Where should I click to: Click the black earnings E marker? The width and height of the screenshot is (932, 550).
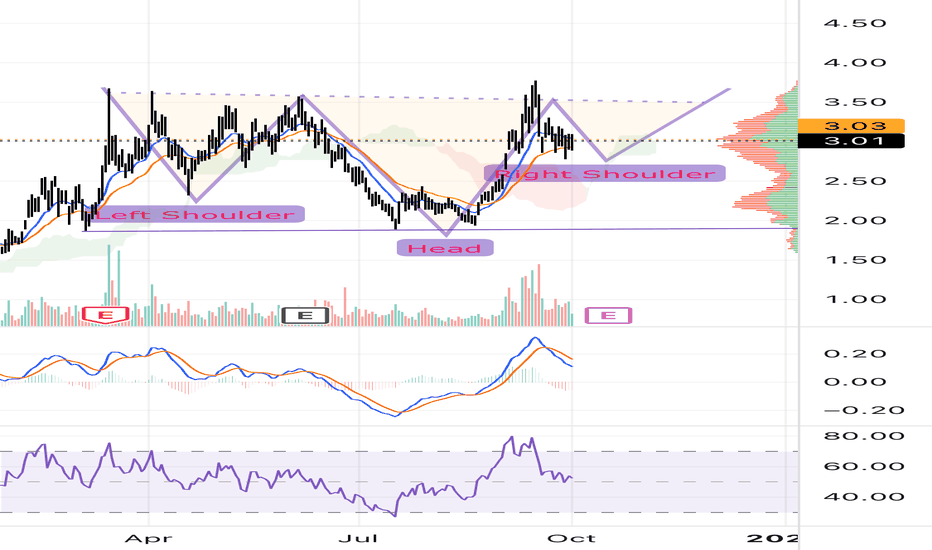click(x=305, y=315)
